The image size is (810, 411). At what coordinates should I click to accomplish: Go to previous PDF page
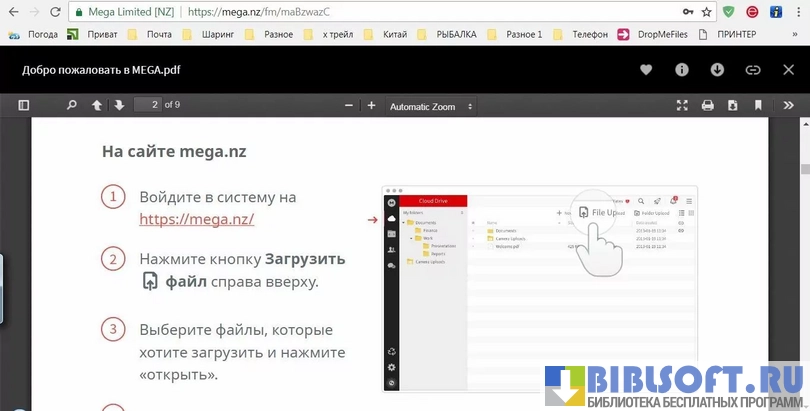pos(97,105)
